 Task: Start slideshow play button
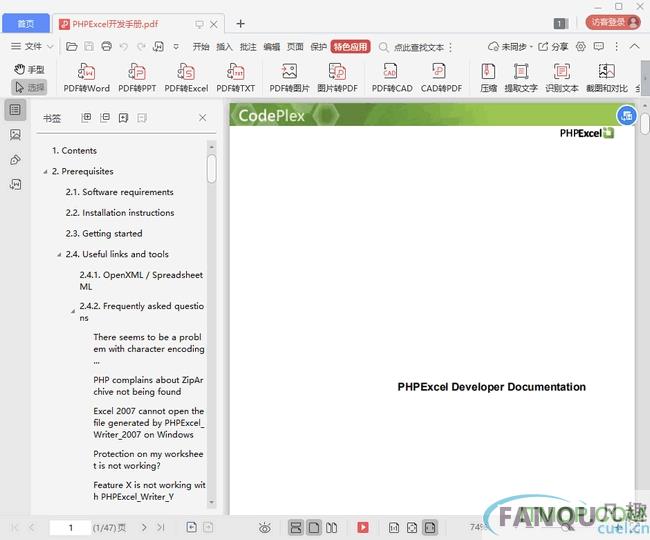click(363, 528)
